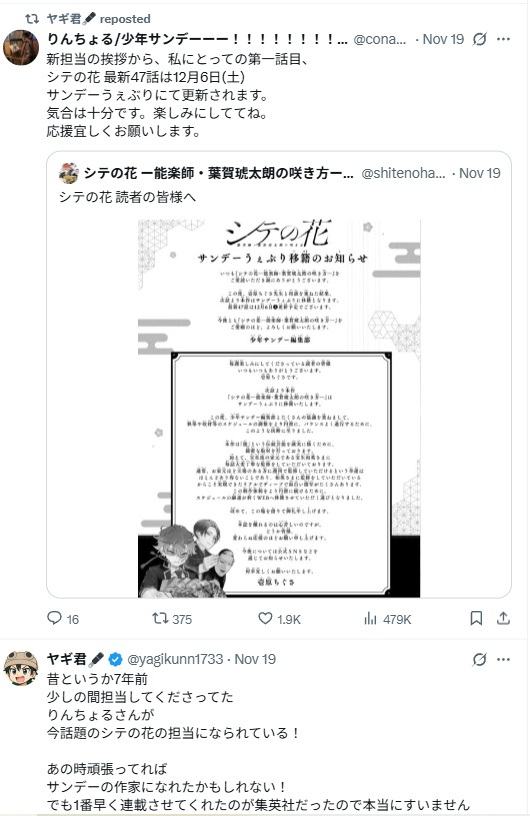The height and width of the screenshot is (816, 530).
Task: Click the reply icon with 16 comments
Action: pyautogui.click(x=54, y=618)
